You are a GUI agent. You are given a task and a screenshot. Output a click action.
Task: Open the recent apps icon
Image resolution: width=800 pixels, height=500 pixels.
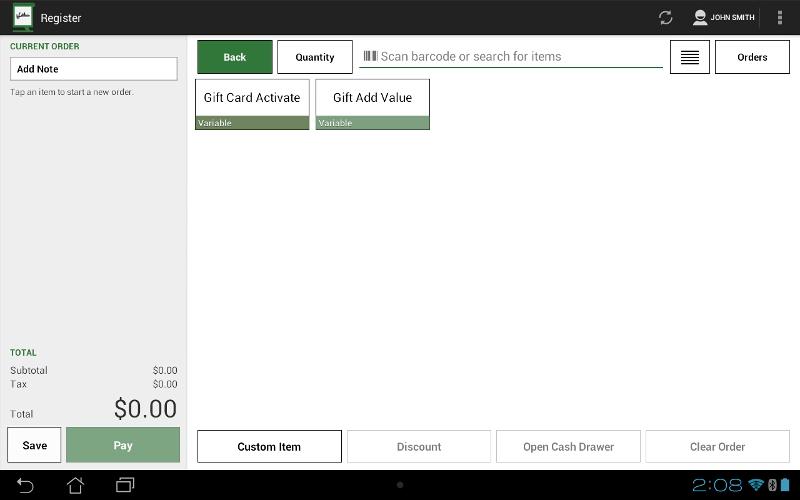(125, 485)
